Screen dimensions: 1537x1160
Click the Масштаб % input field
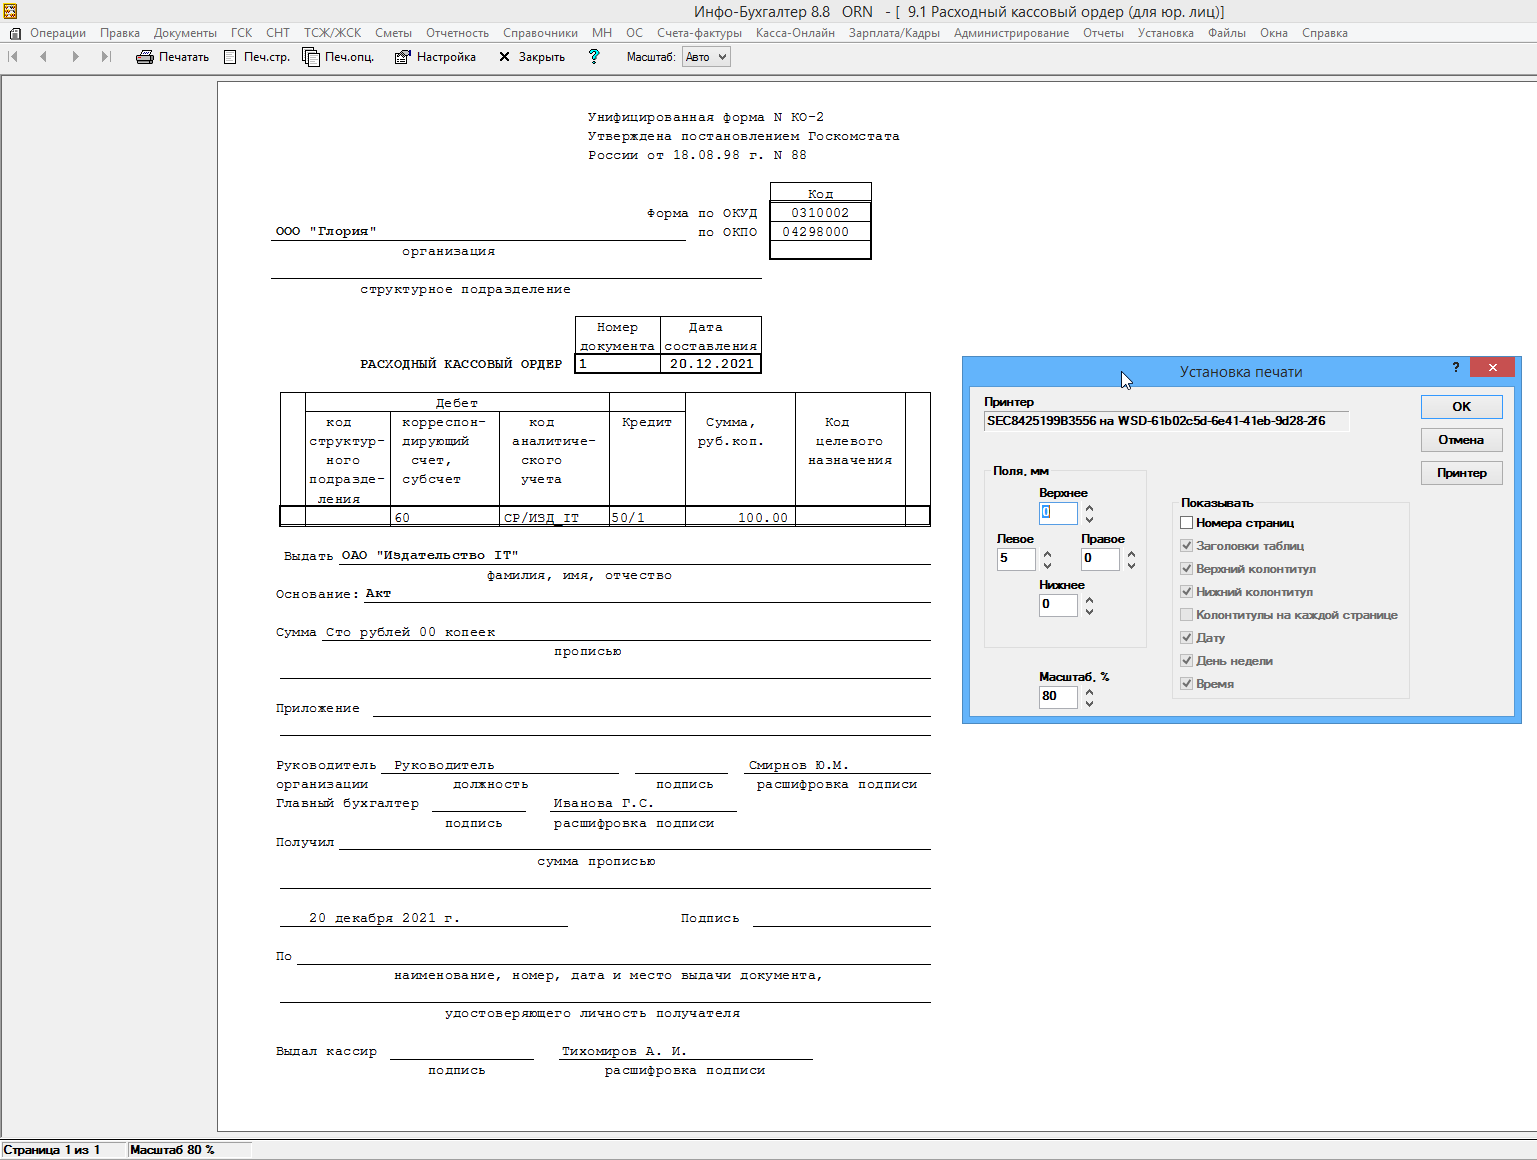(1058, 697)
